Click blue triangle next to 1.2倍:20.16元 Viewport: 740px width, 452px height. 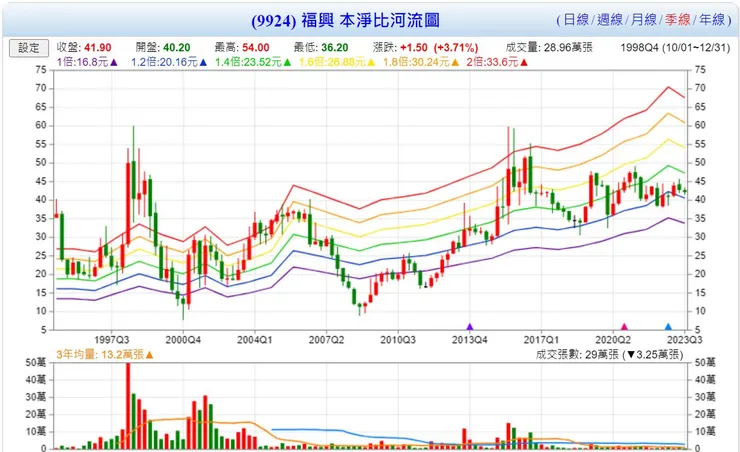pos(203,62)
